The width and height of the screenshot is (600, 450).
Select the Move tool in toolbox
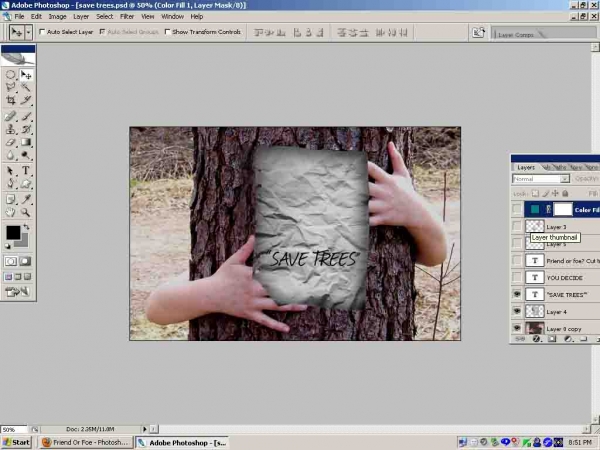coord(26,75)
